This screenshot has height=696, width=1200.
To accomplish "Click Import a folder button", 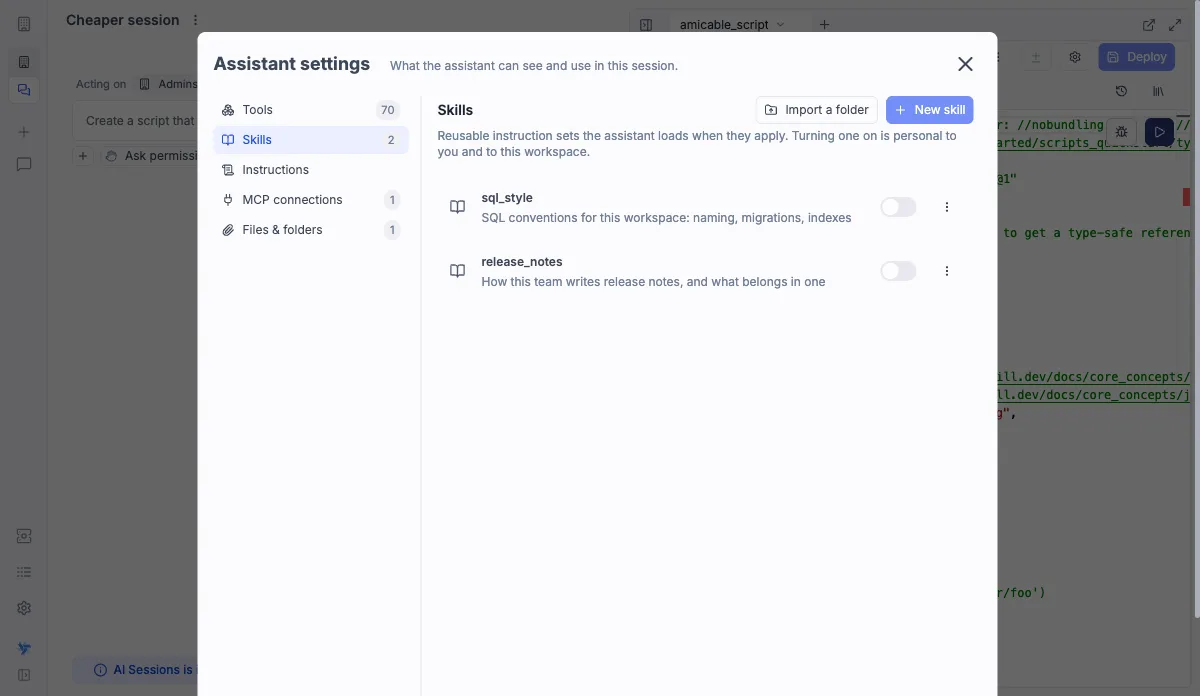I will (x=817, y=110).
